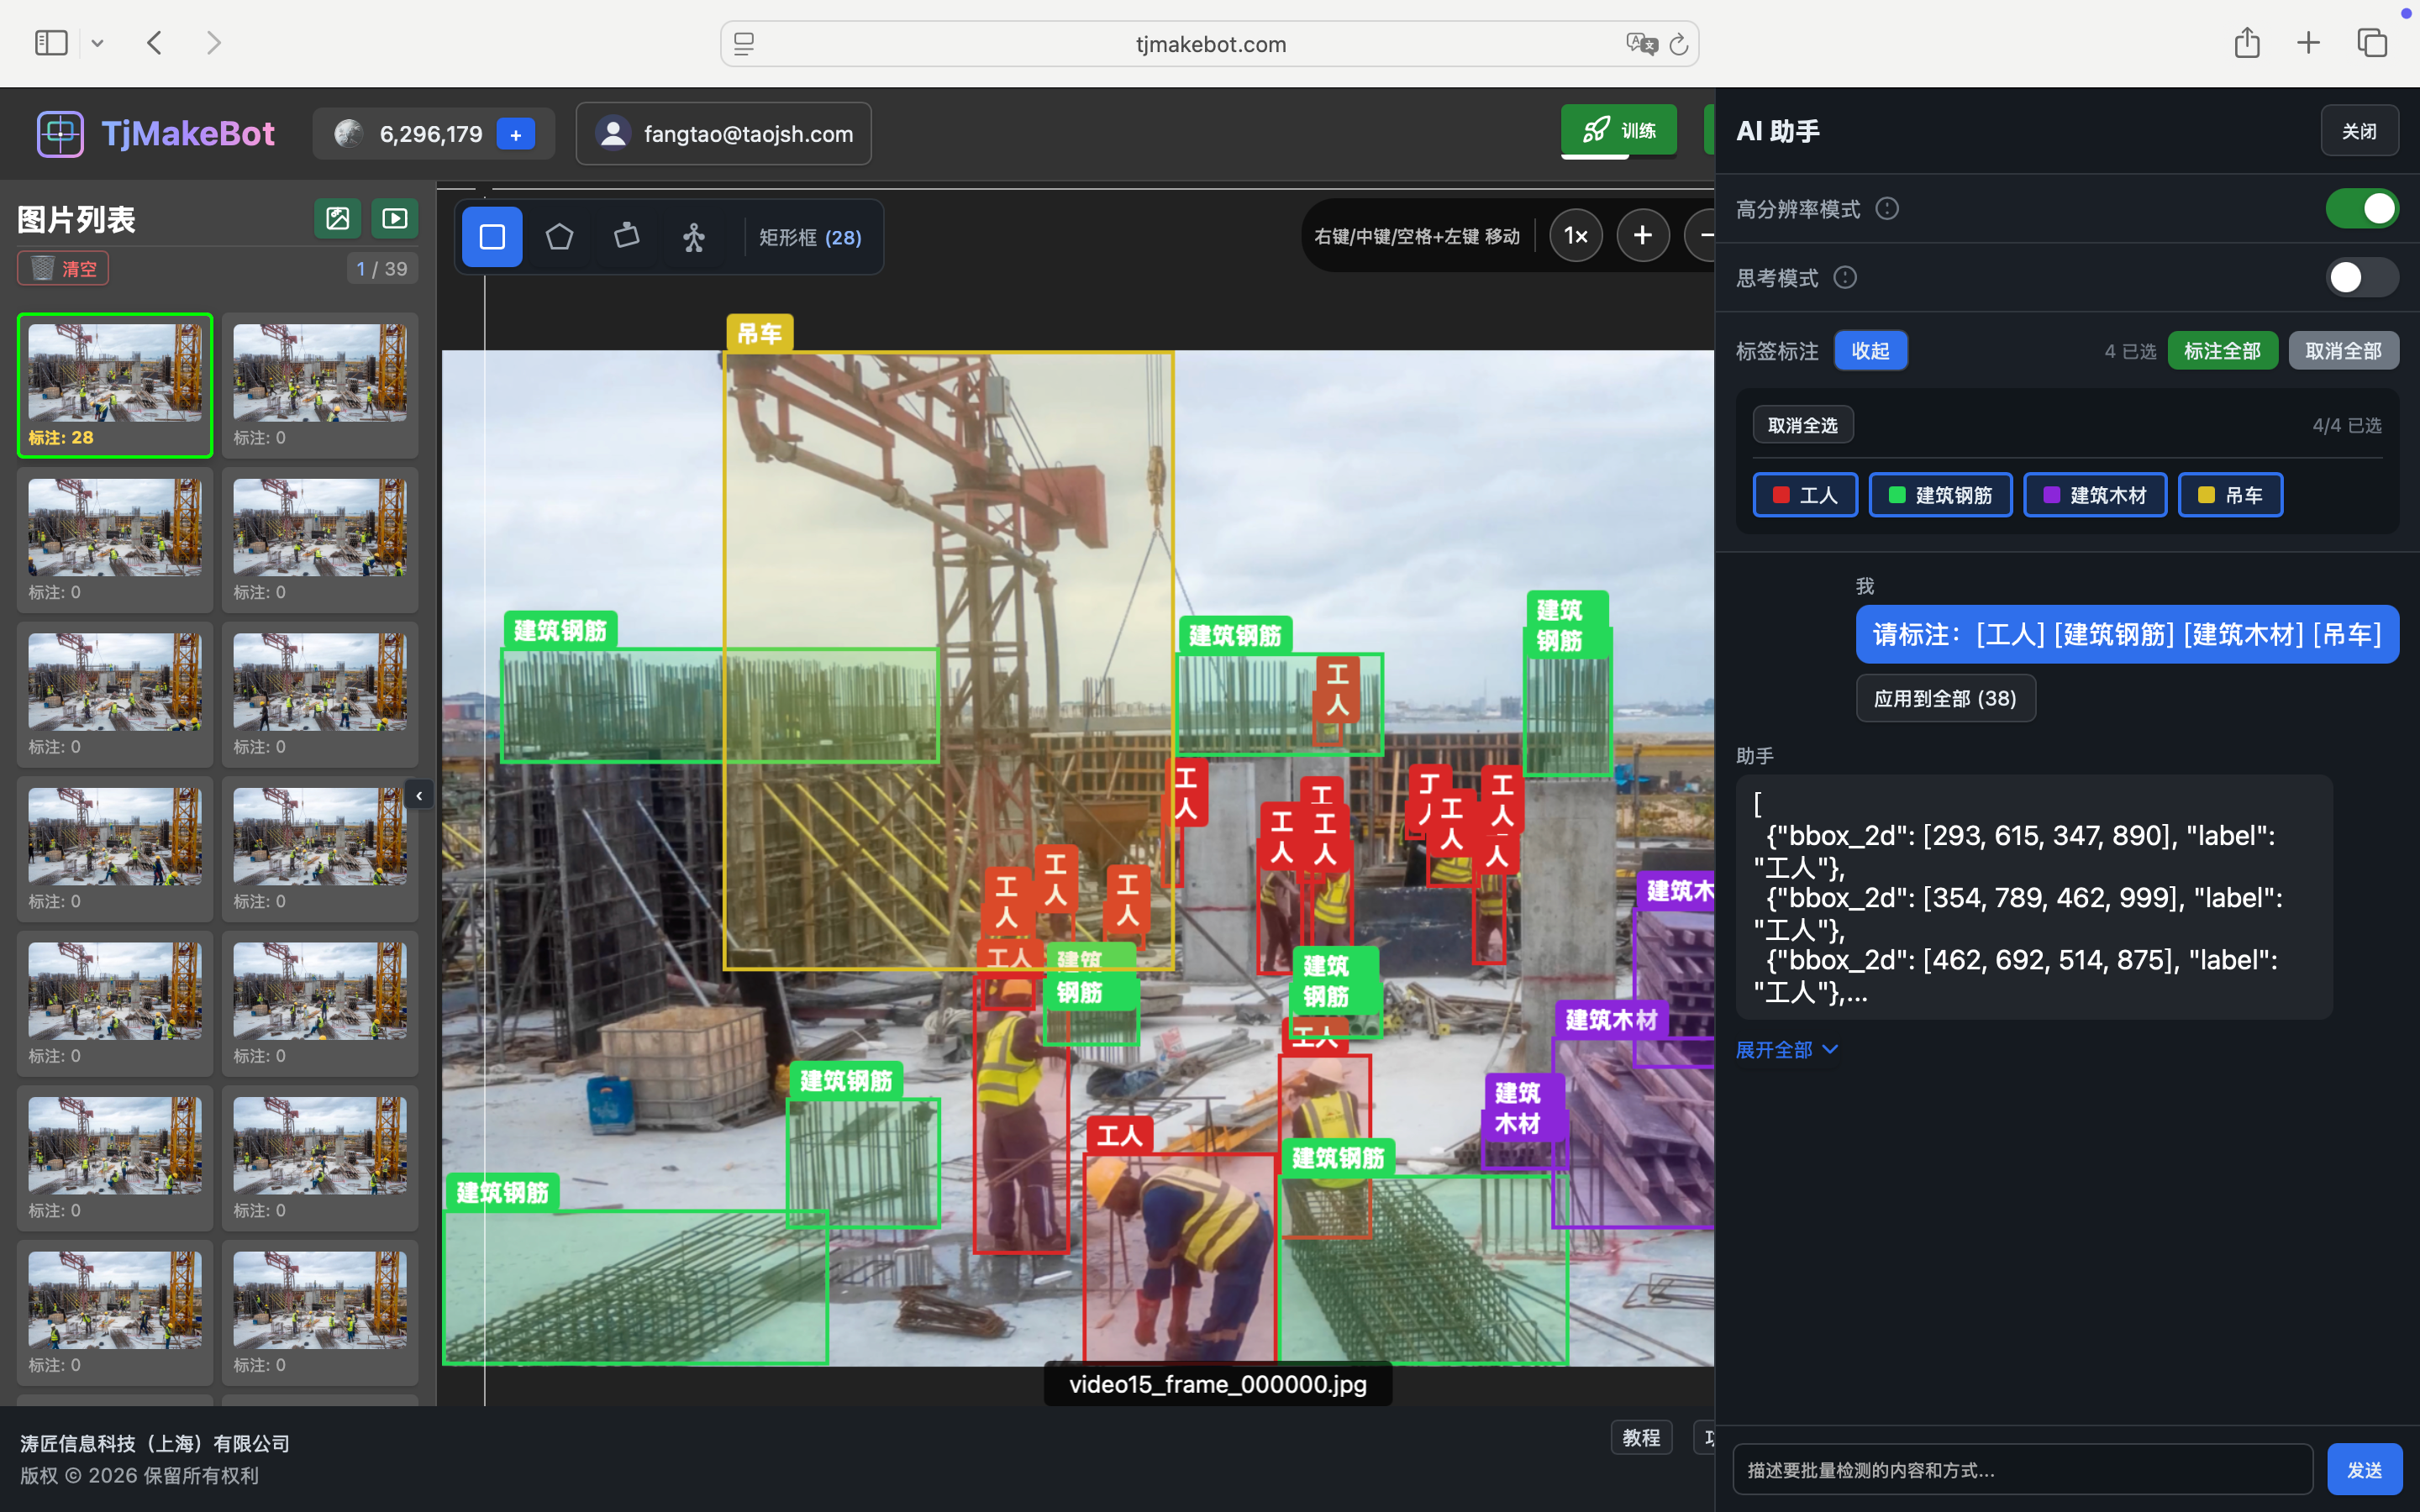2420x1512 pixels.
Task: Click the import video icon in image list
Action: point(395,218)
